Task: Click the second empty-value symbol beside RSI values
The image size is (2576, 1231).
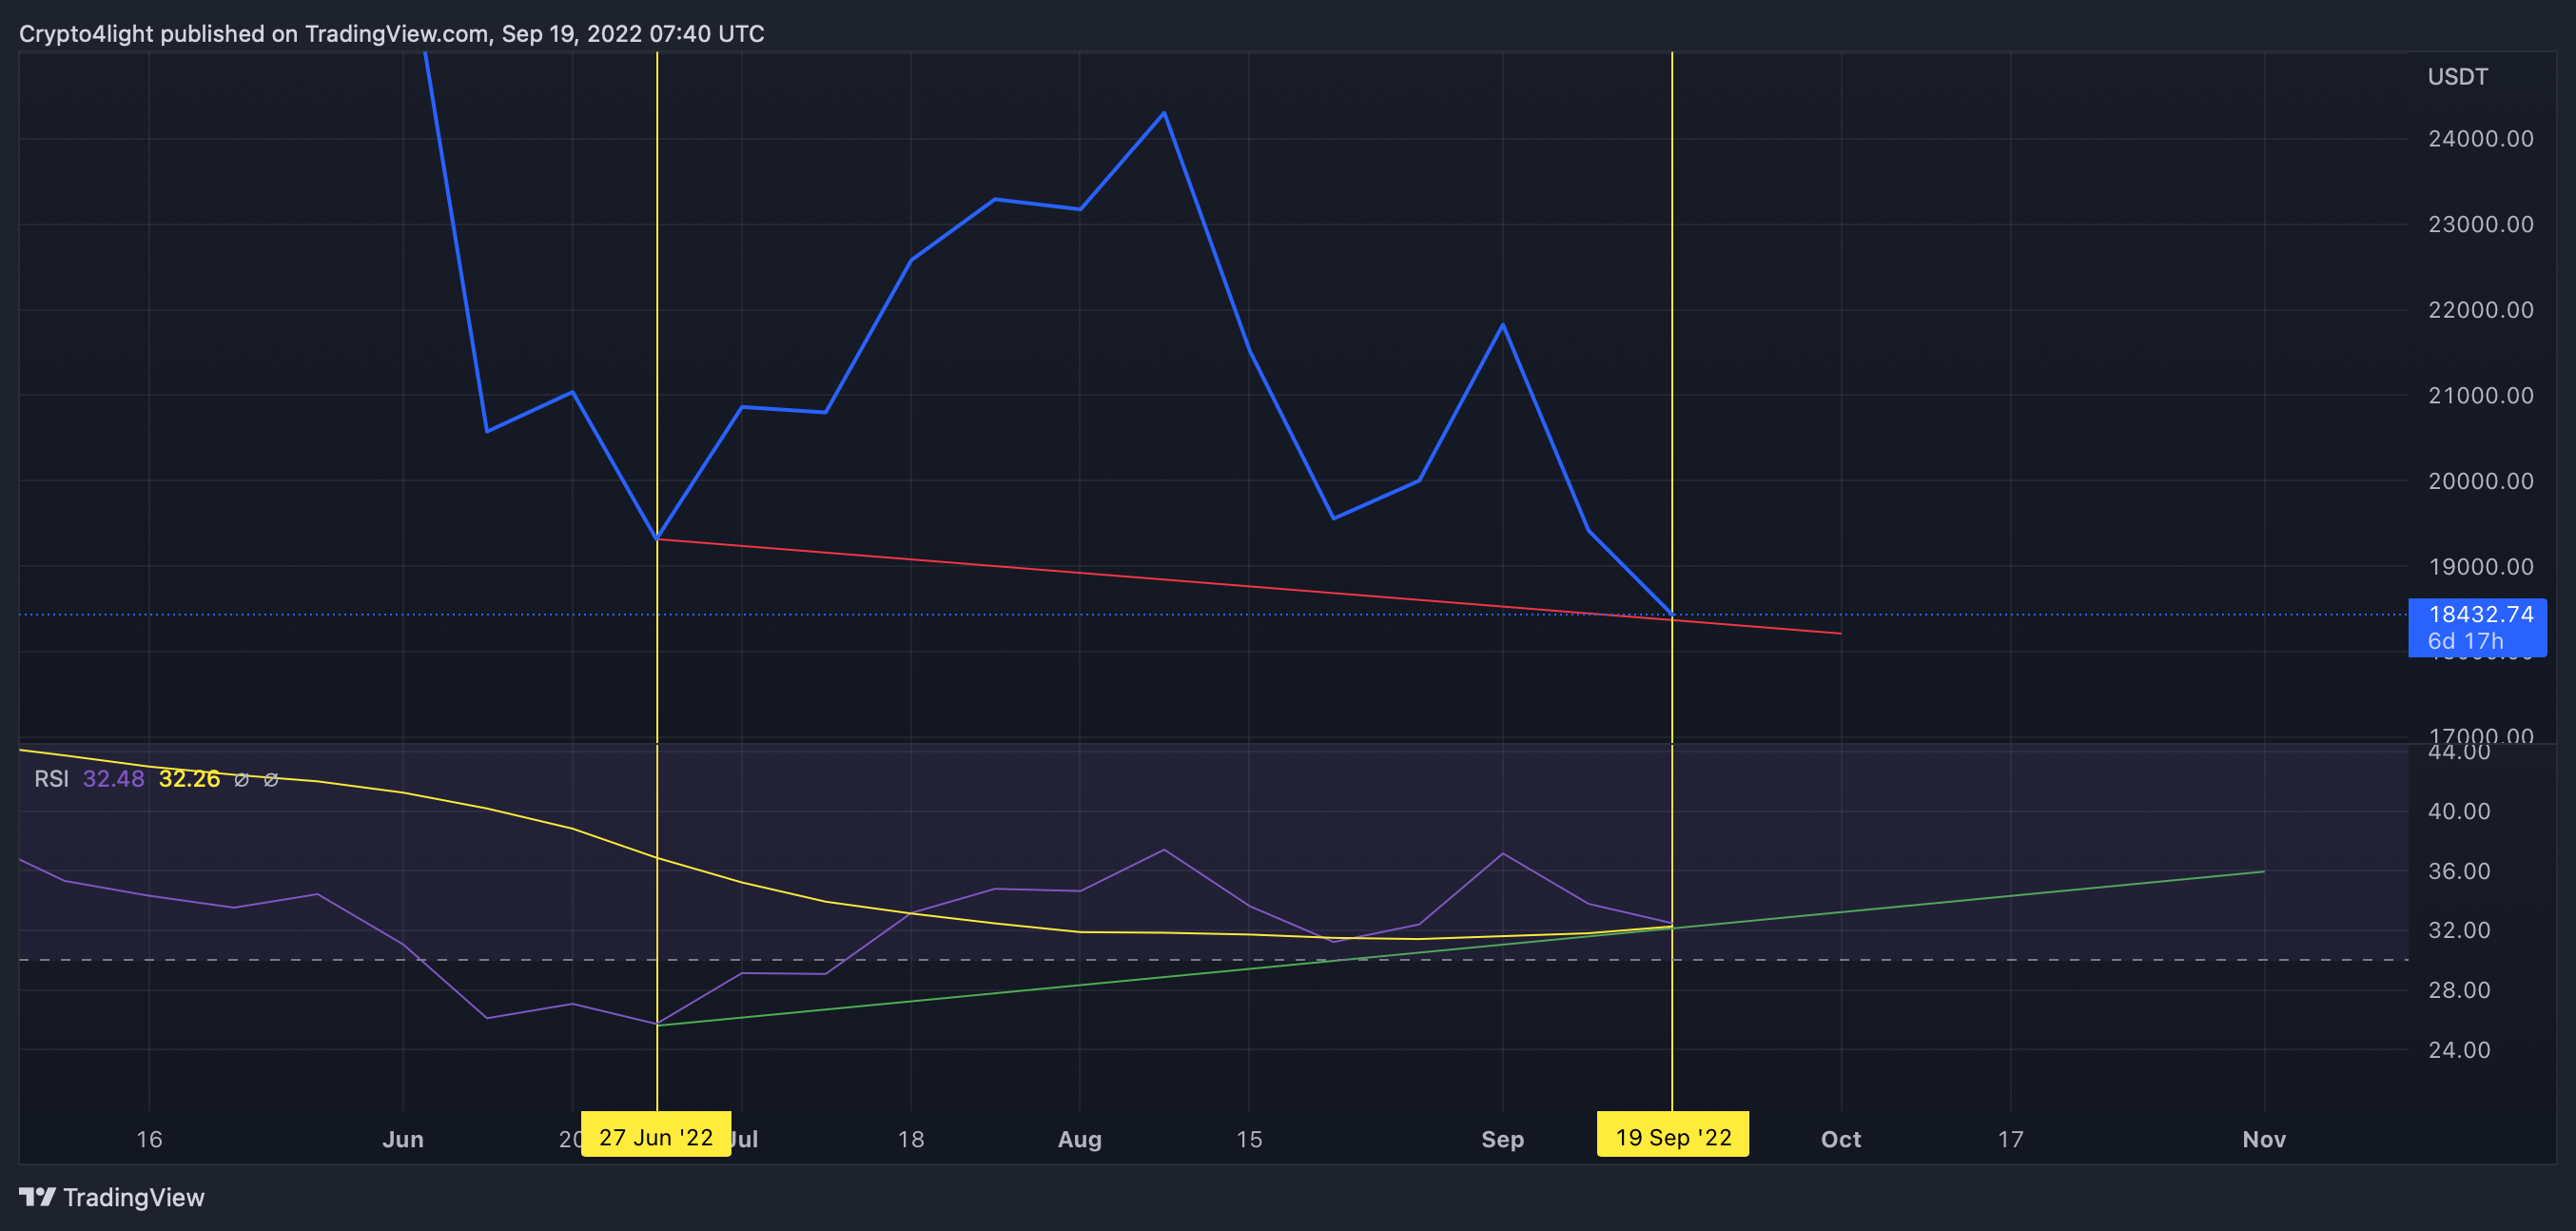Action: click(x=271, y=780)
